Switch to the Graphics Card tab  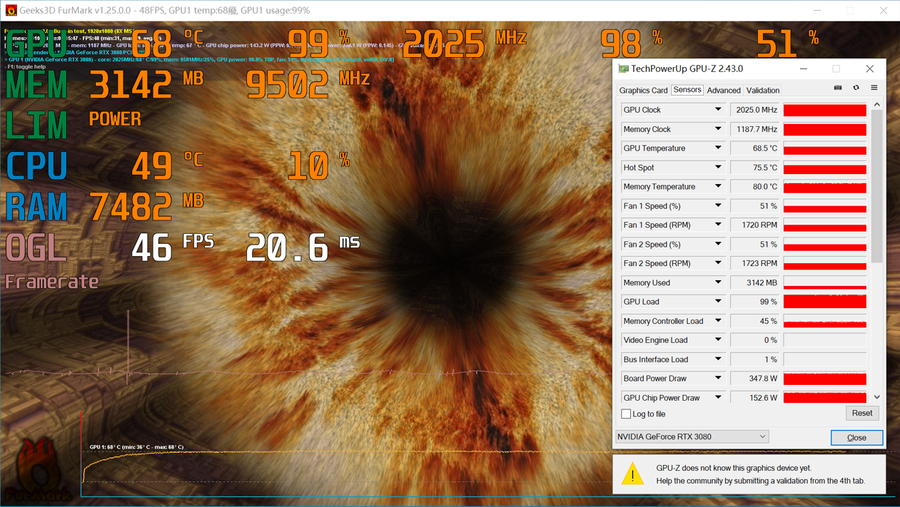point(643,90)
